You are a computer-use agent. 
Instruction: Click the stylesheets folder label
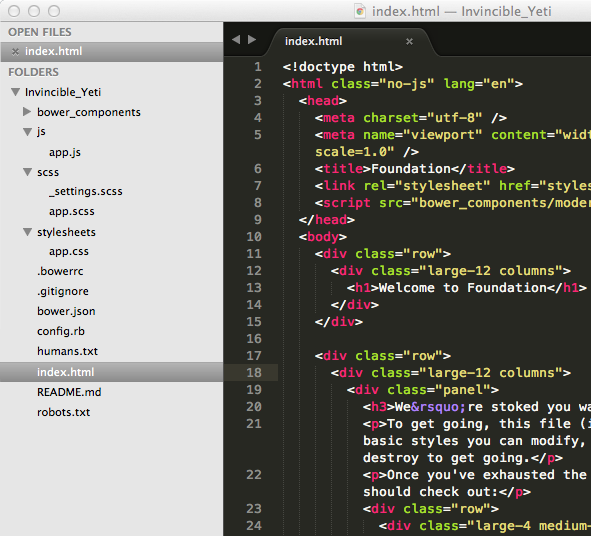pos(66,232)
